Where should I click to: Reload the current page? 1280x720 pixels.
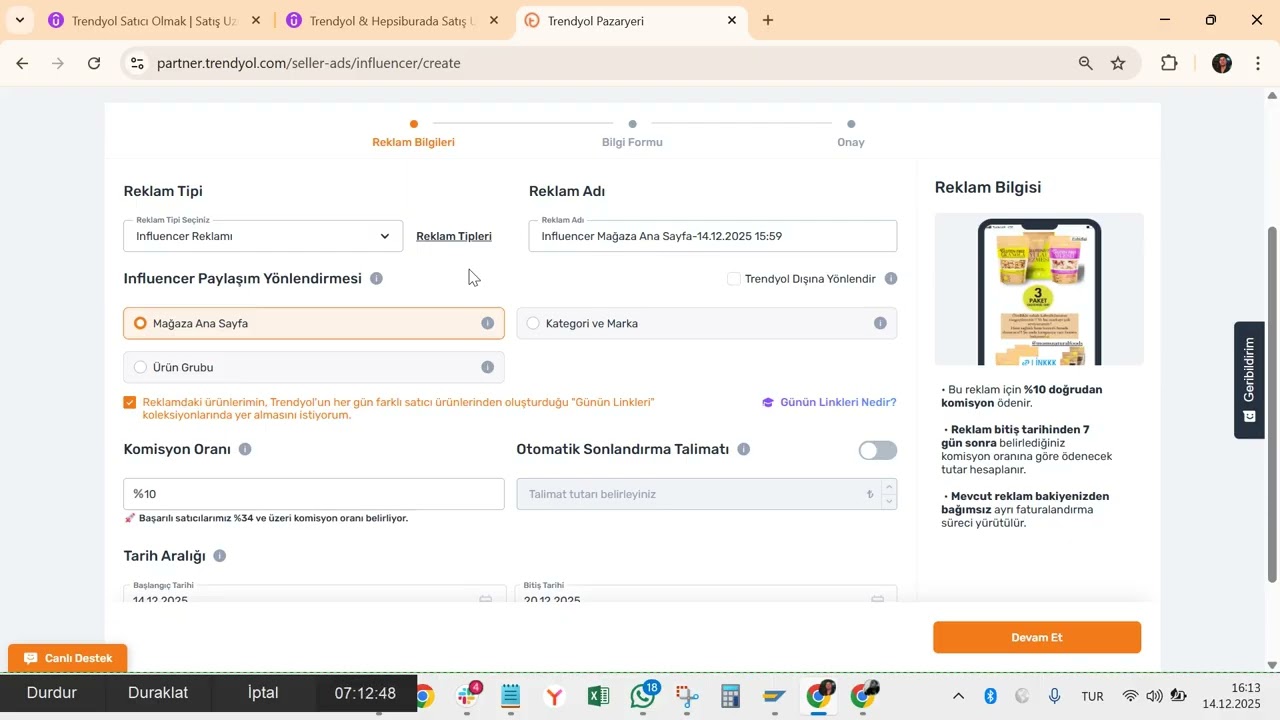click(x=94, y=63)
